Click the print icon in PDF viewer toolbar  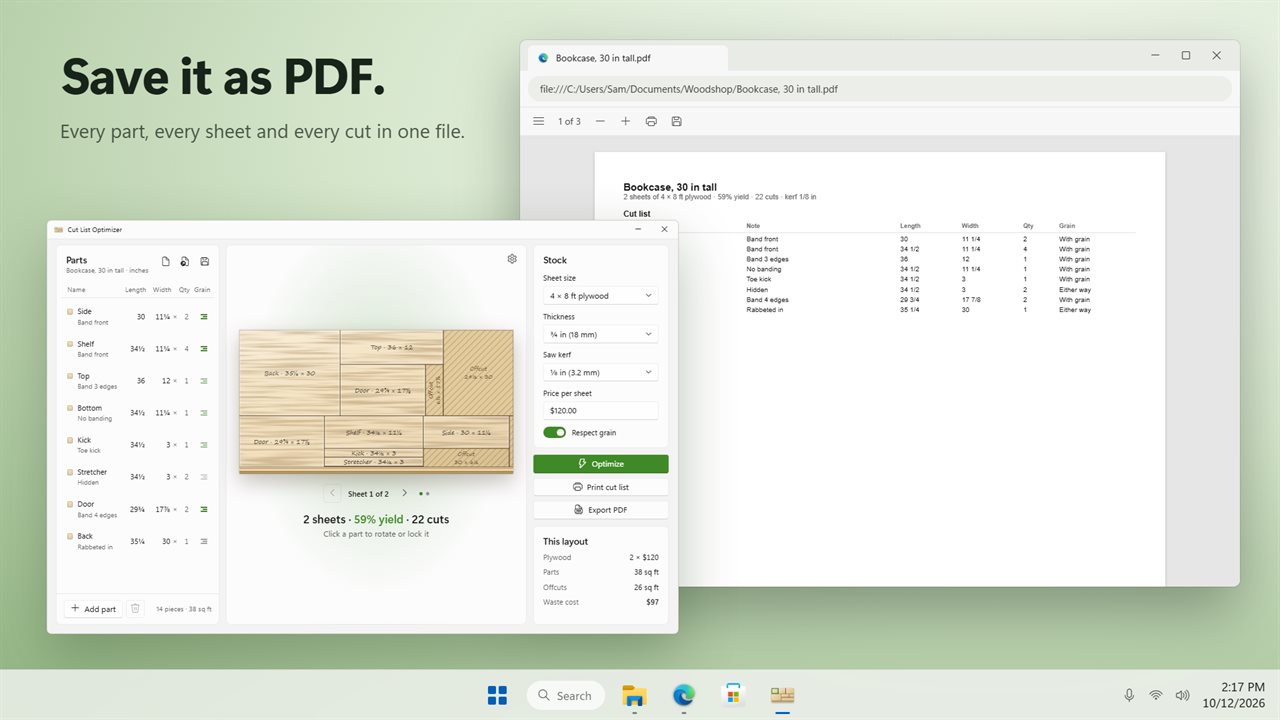[651, 121]
